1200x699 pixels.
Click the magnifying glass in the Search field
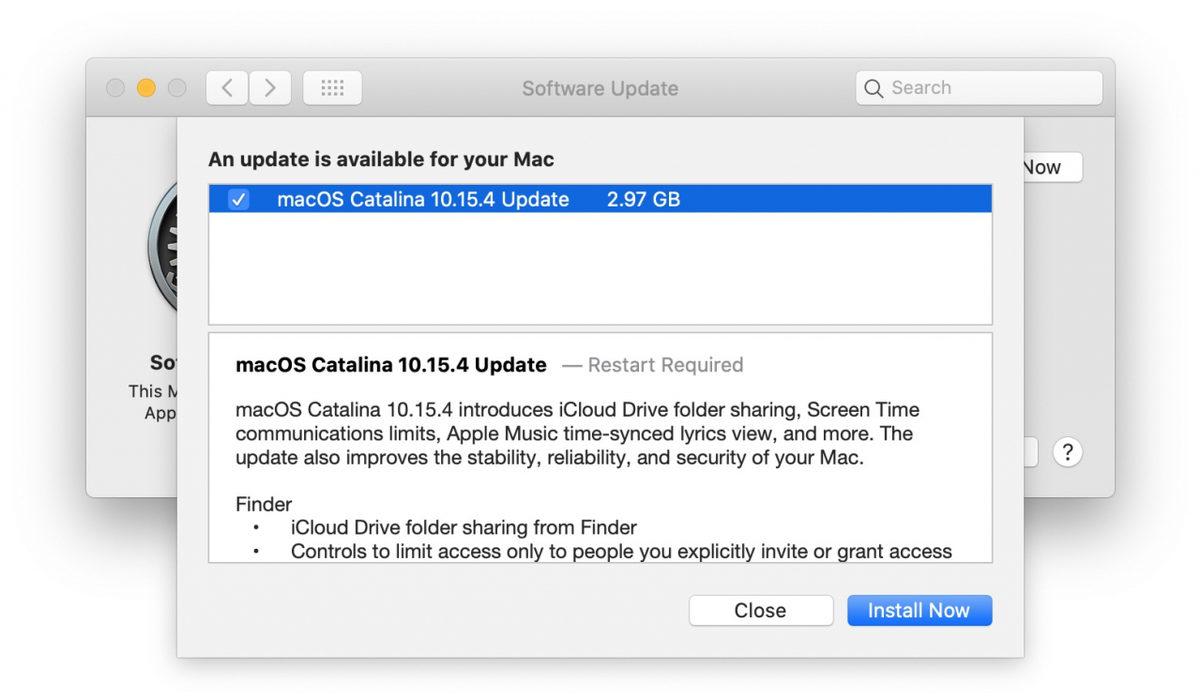[x=875, y=88]
